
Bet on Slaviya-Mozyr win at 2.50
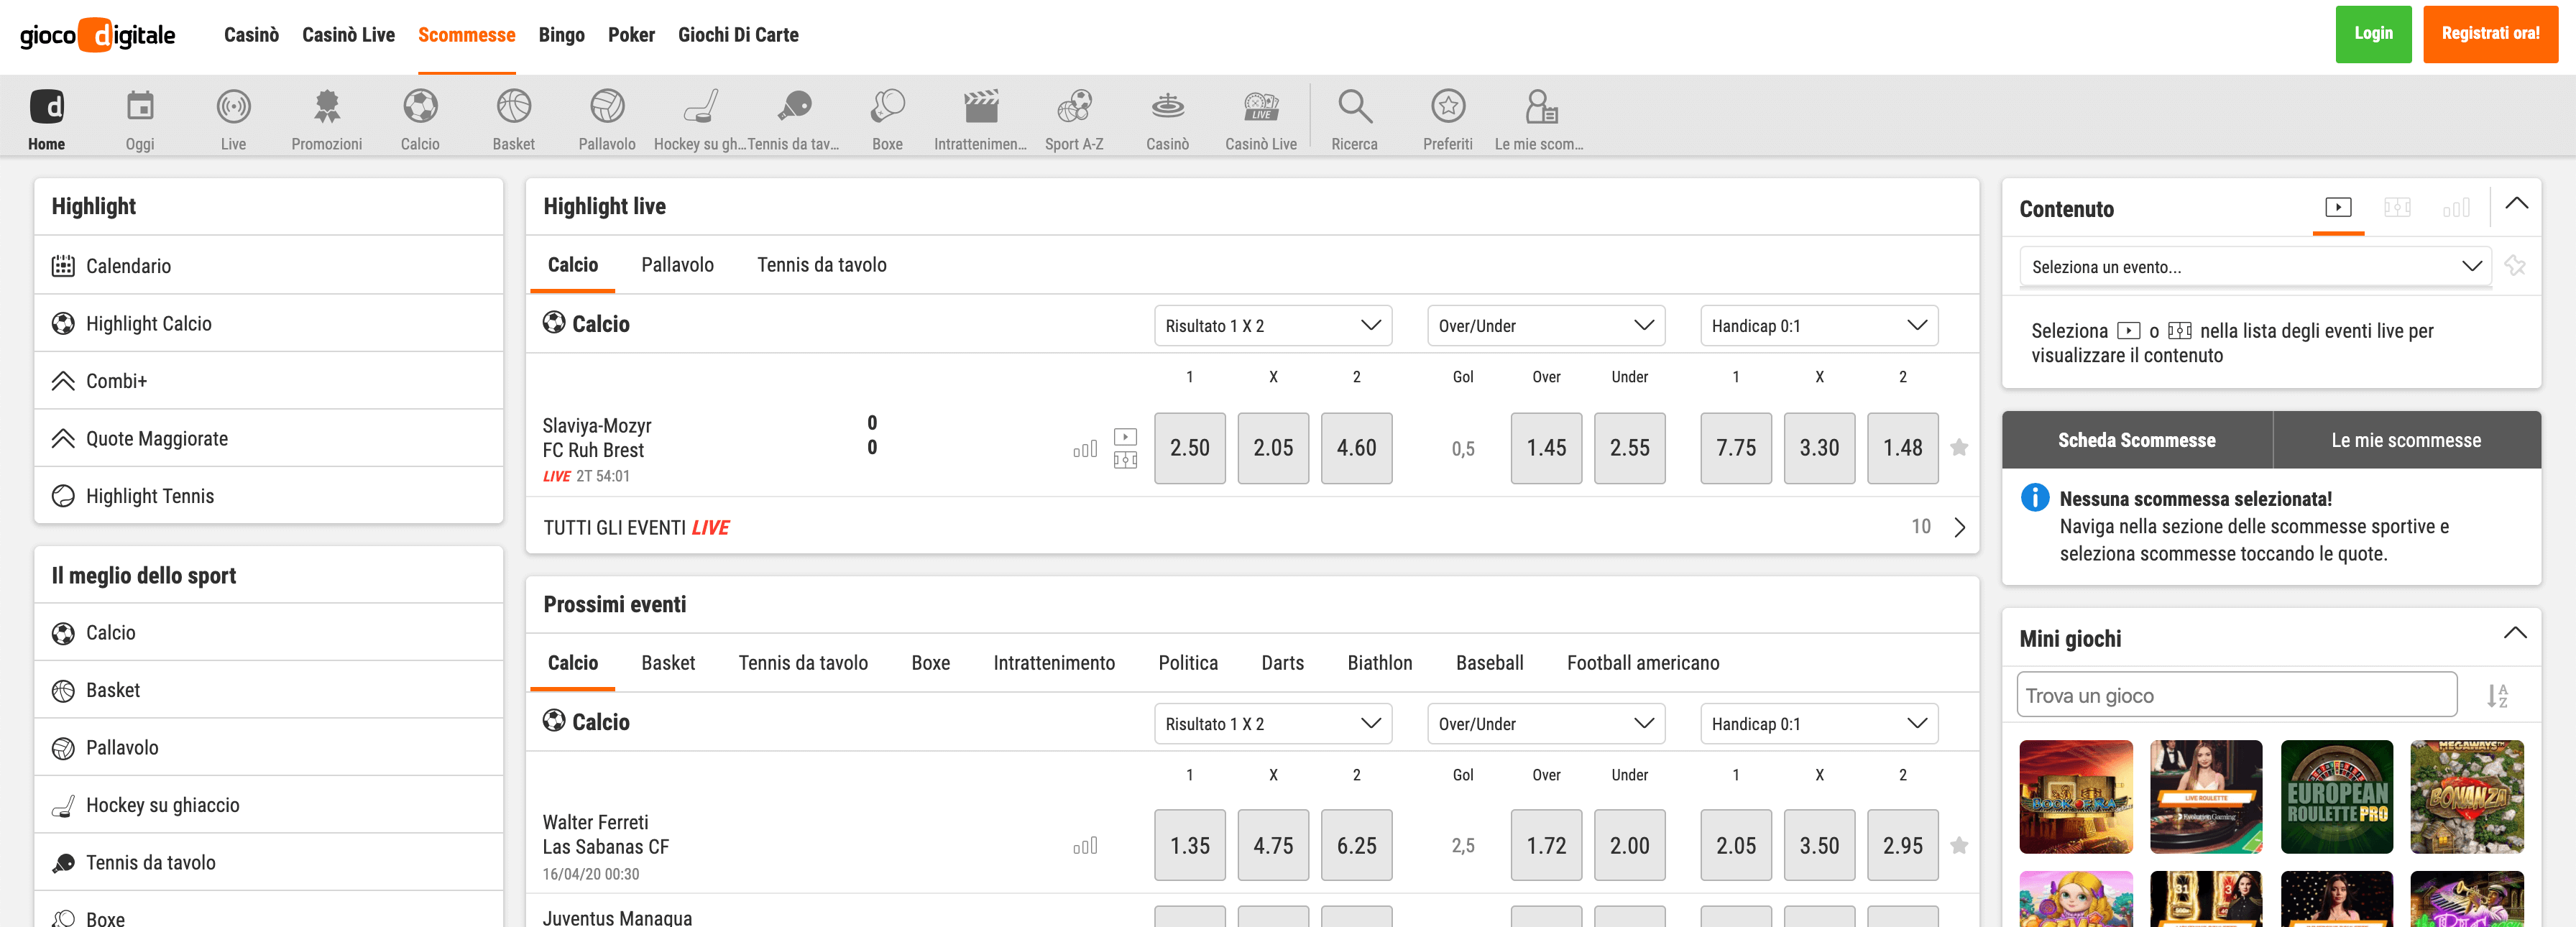1189,448
